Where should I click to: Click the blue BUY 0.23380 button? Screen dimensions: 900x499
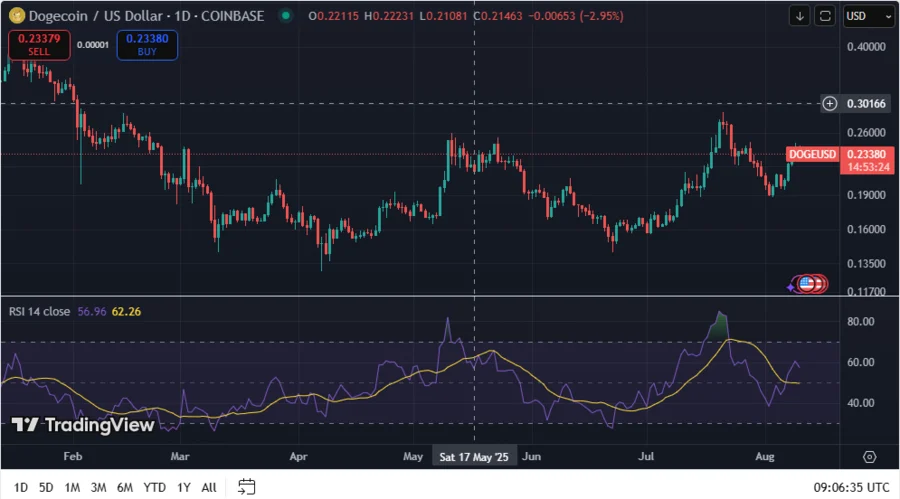coord(147,45)
